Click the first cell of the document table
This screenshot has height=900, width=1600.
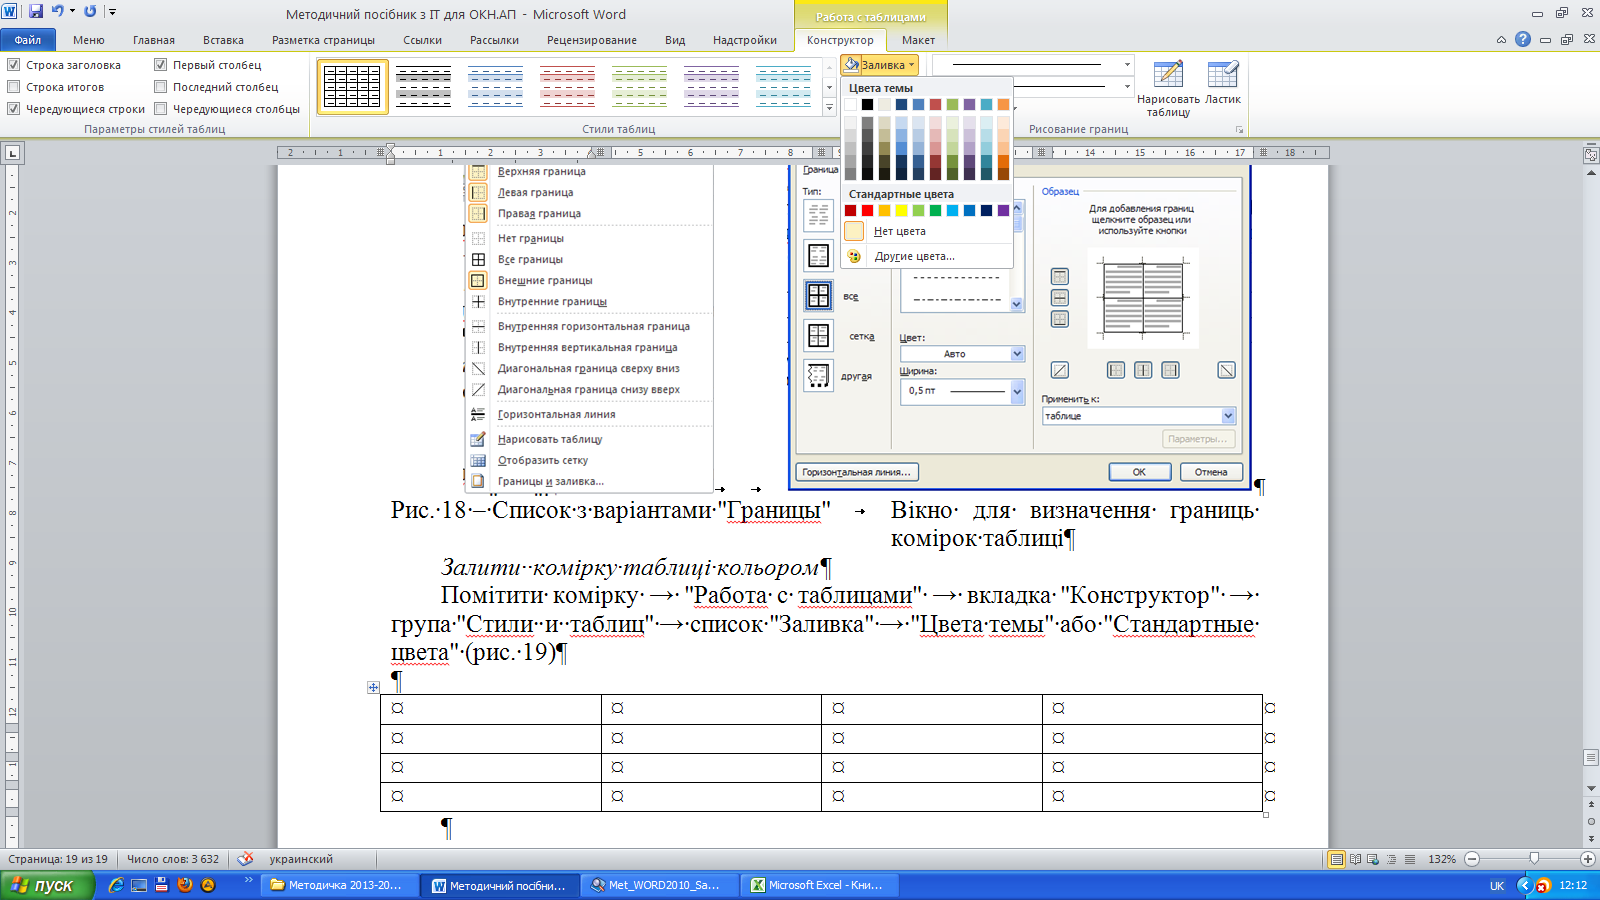coord(491,709)
